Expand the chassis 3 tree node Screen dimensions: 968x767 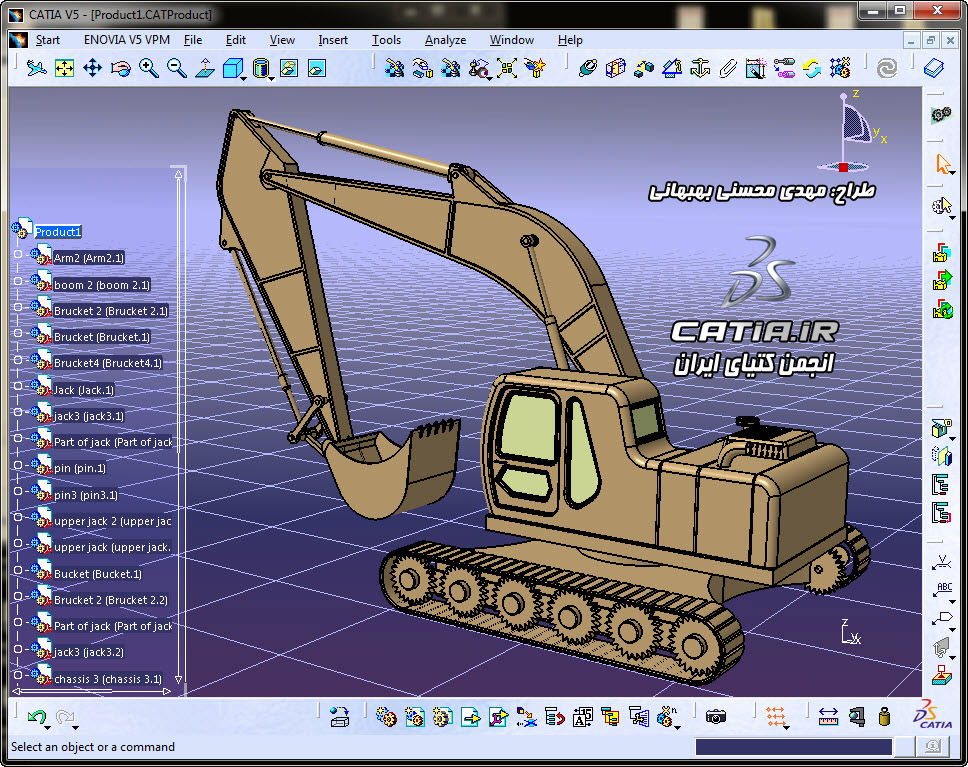[x=18, y=675]
